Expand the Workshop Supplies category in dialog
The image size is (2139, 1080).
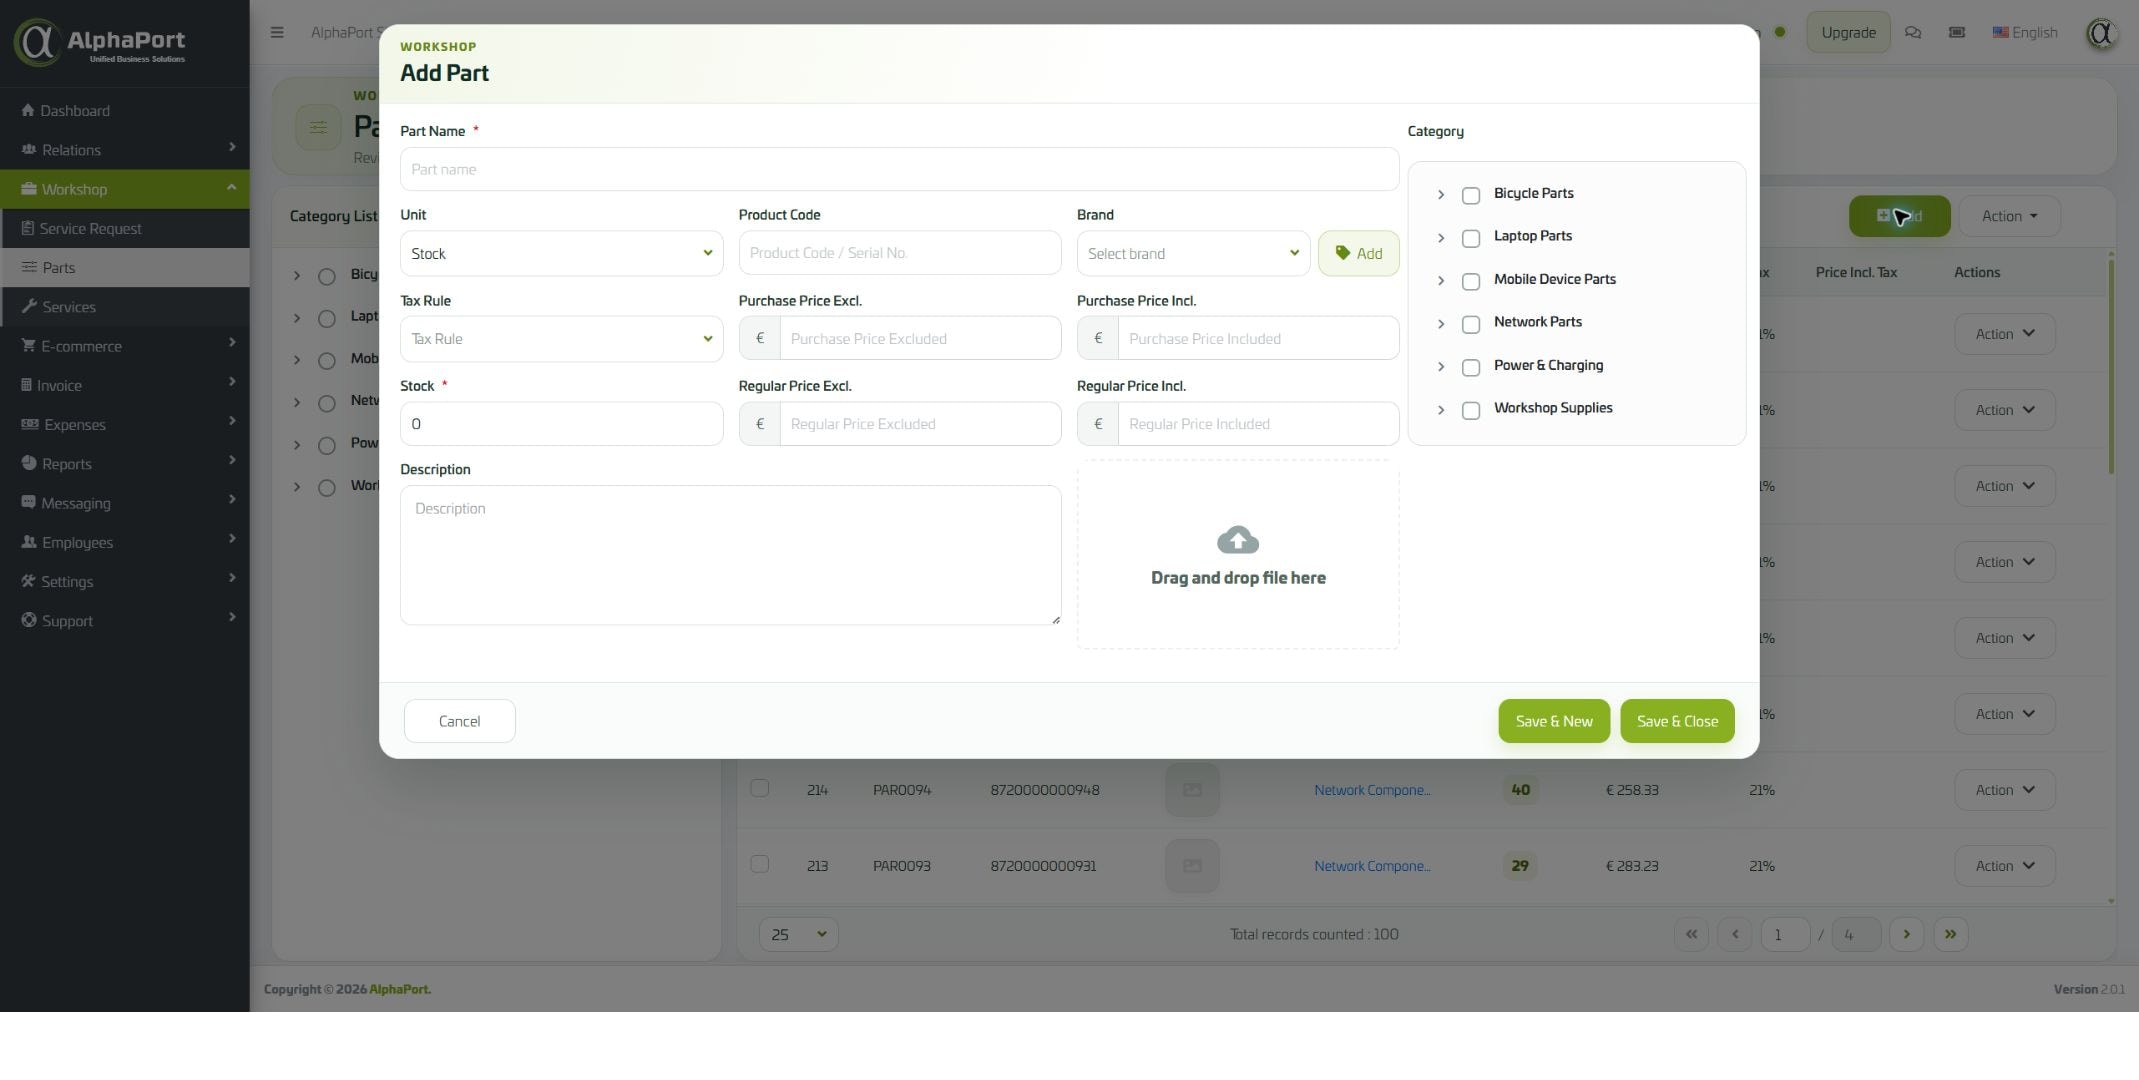click(x=1441, y=410)
